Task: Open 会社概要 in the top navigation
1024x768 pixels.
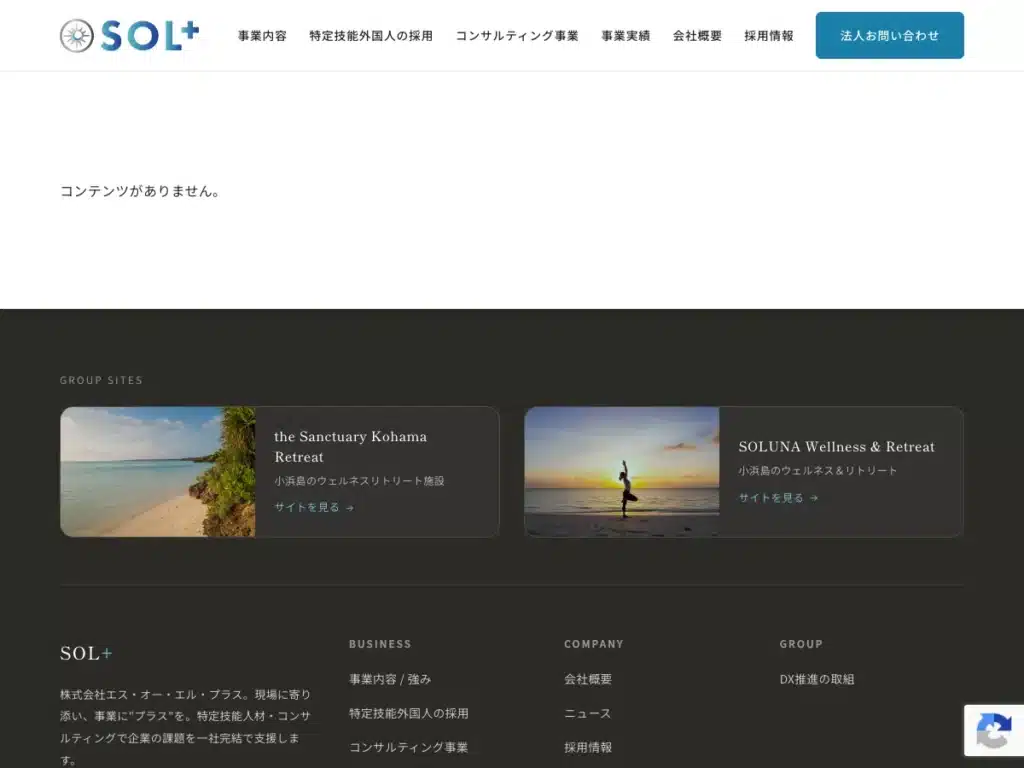Action: 697,36
